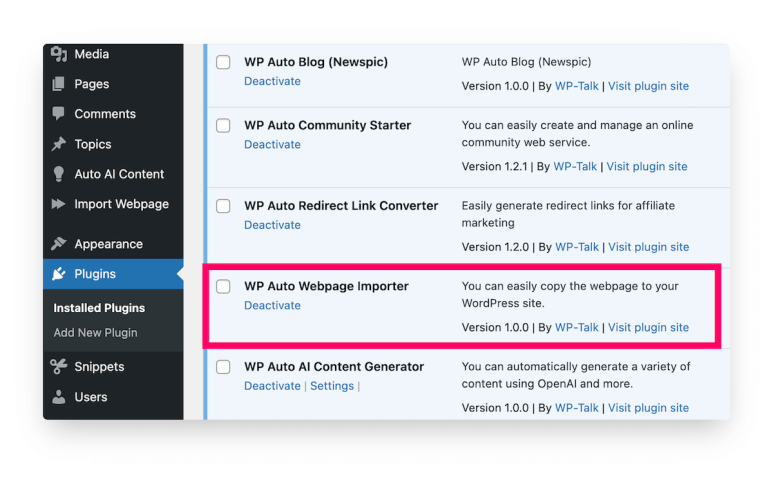Click description "You can easily copy the webpage"
Viewport: 773px width, 477px height.
pos(570,295)
